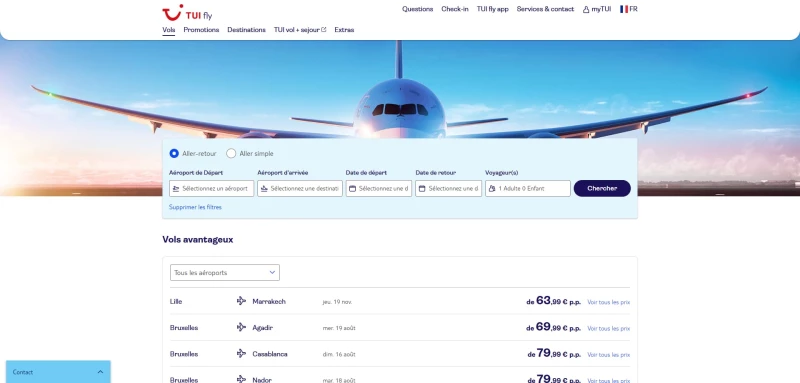The width and height of the screenshot is (800, 383).
Task: Click plane icon in Bruxelles to Agadir row
Action: point(241,327)
